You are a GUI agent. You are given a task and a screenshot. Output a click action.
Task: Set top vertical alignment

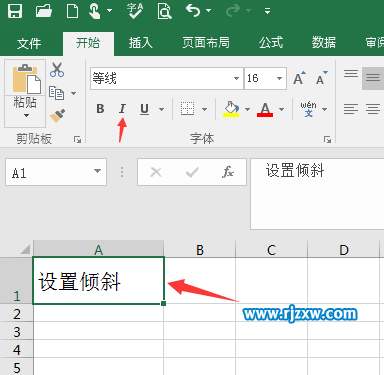[351, 74]
